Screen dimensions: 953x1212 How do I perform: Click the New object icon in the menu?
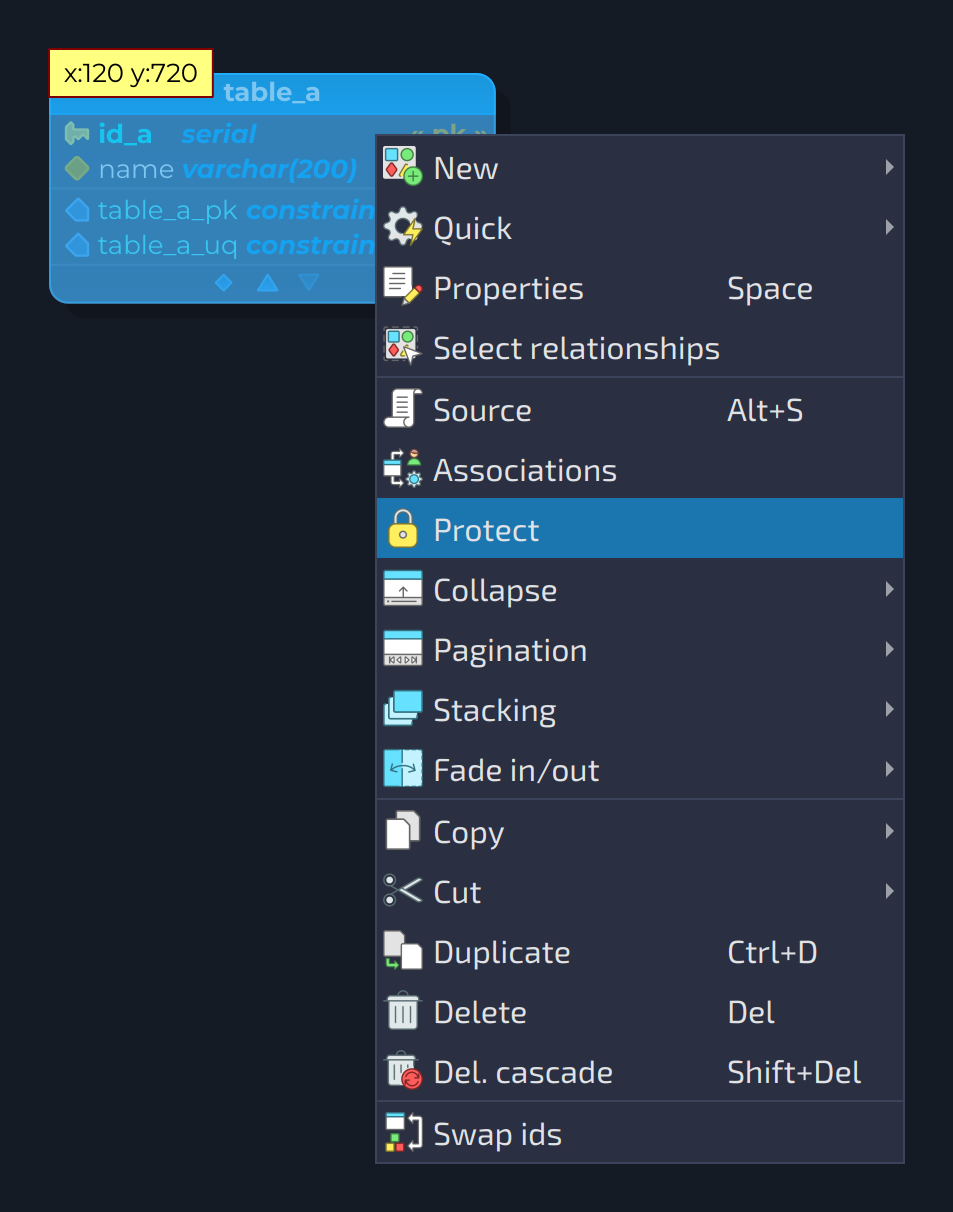point(403,167)
